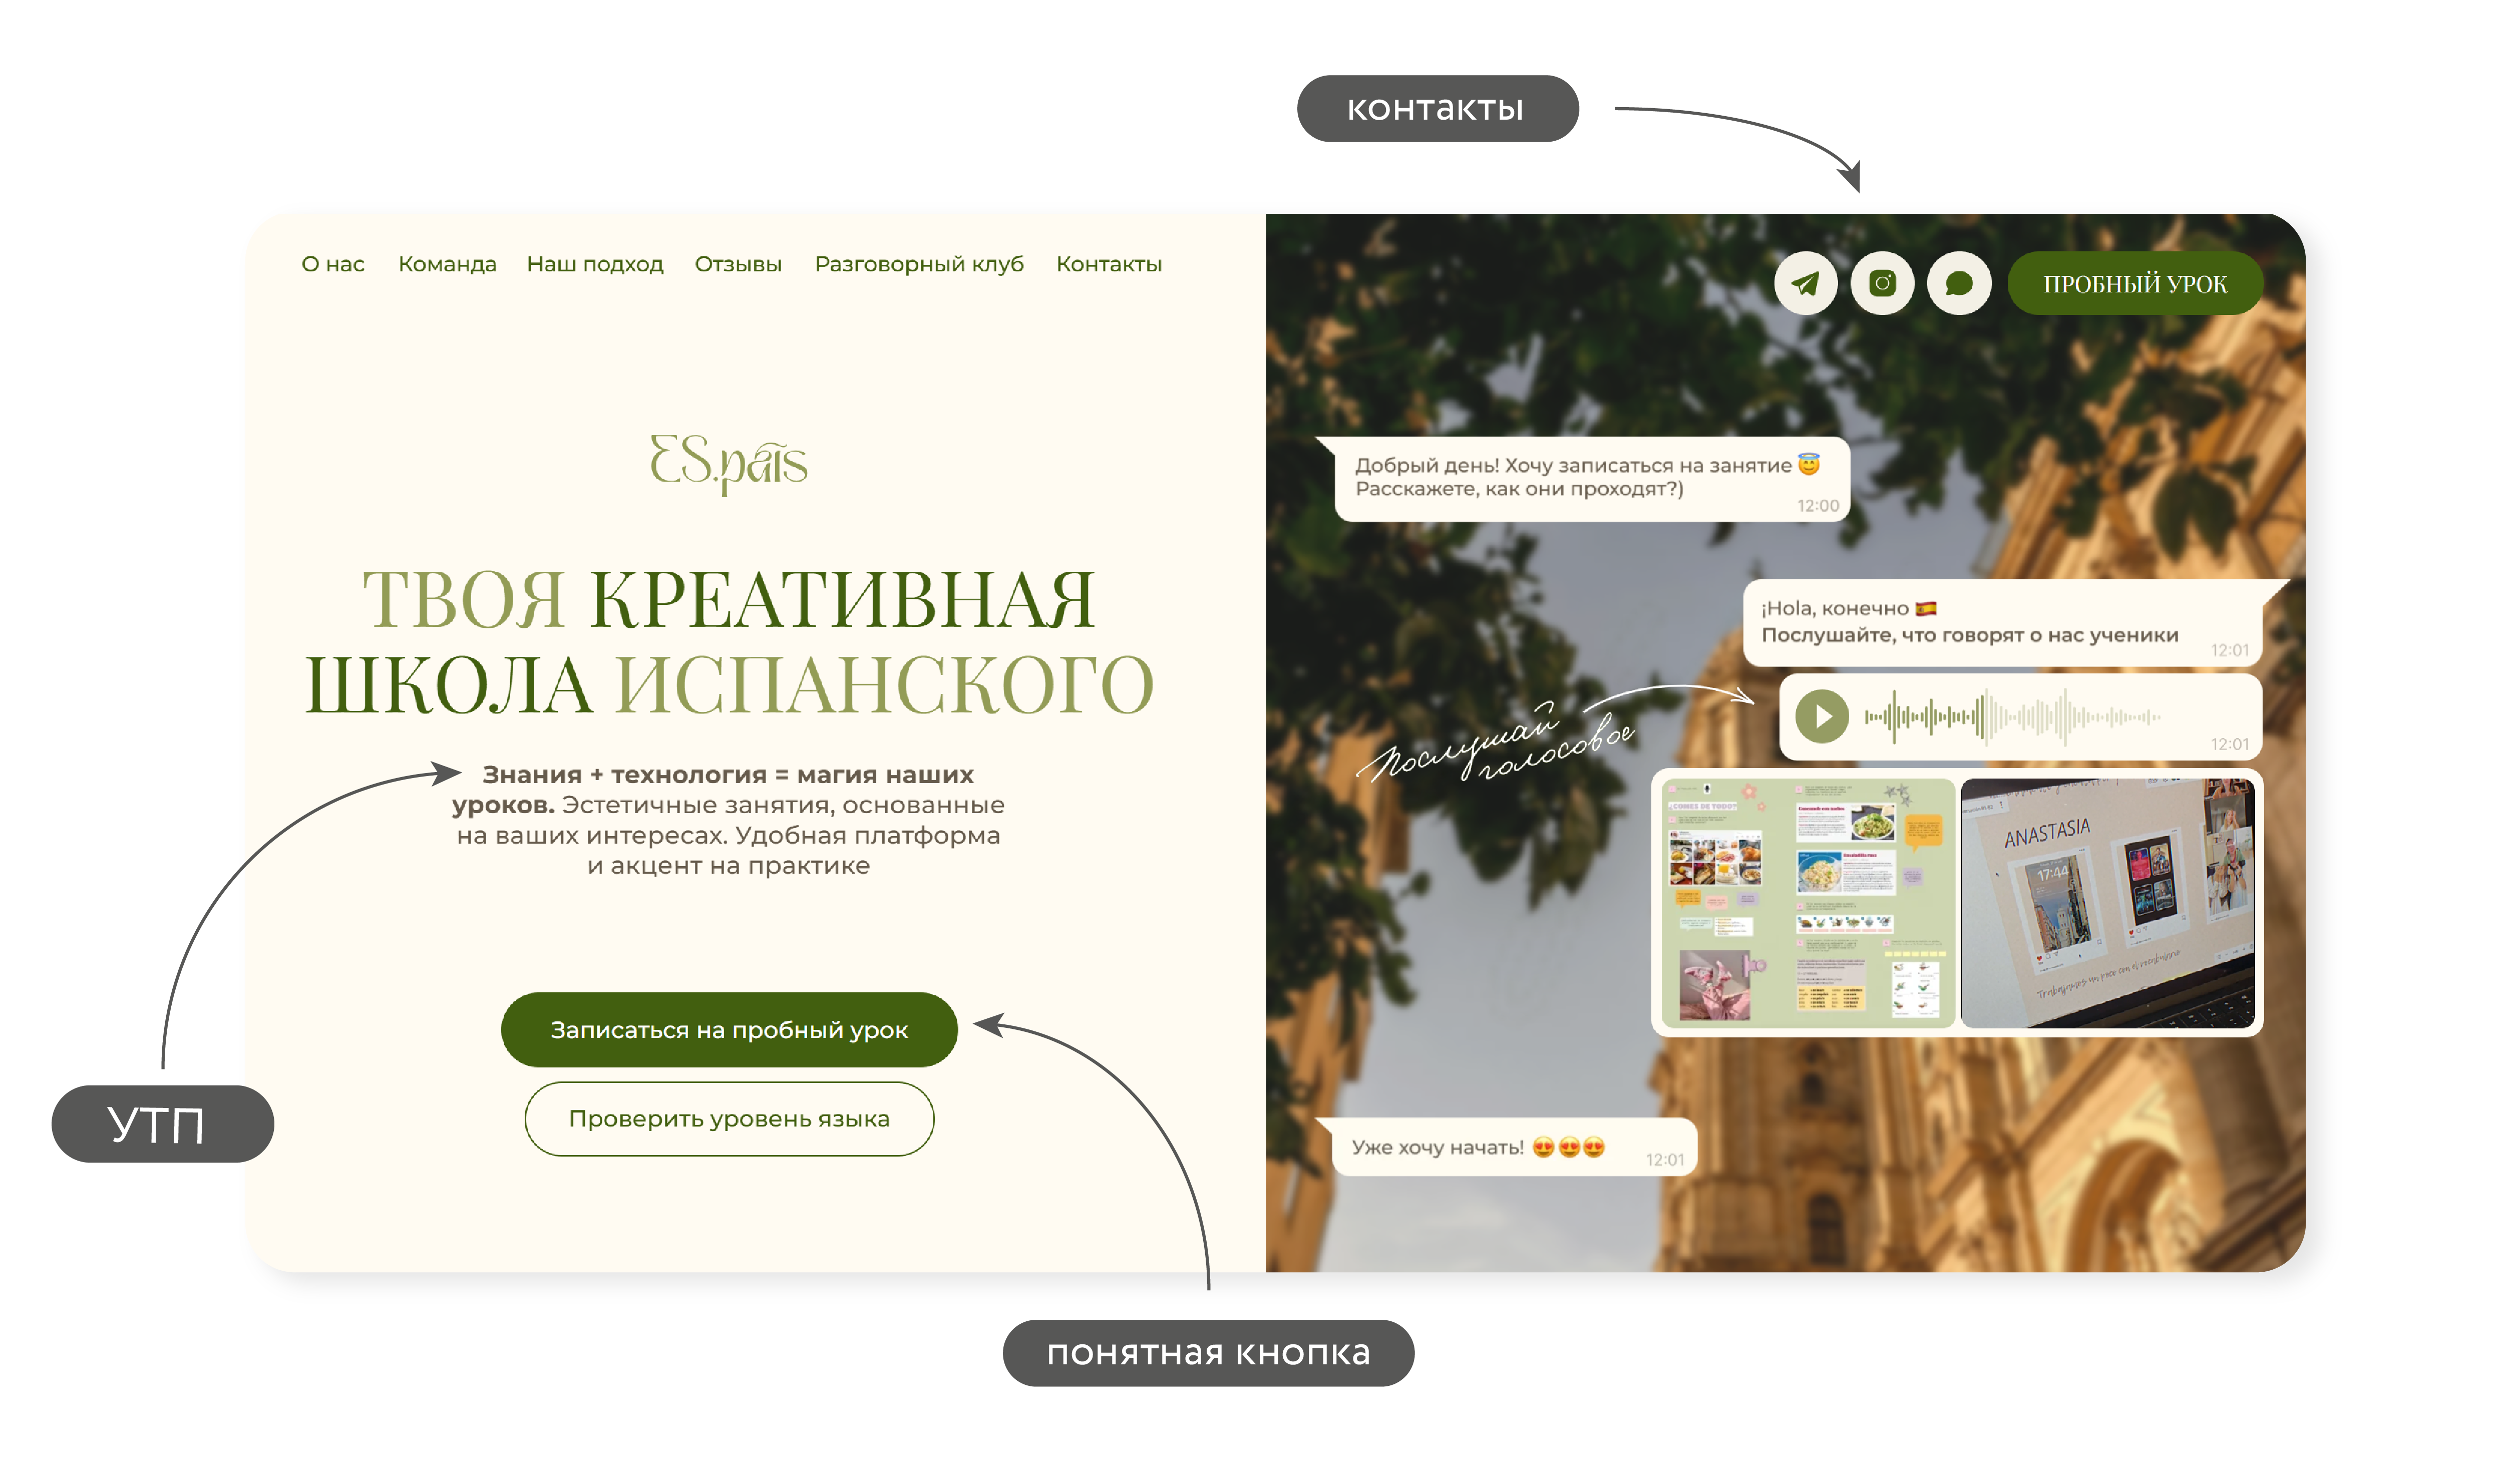Image resolution: width=2504 pixels, height=1484 pixels.
Task: Click Записаться на пробный урок button
Action: click(729, 1030)
